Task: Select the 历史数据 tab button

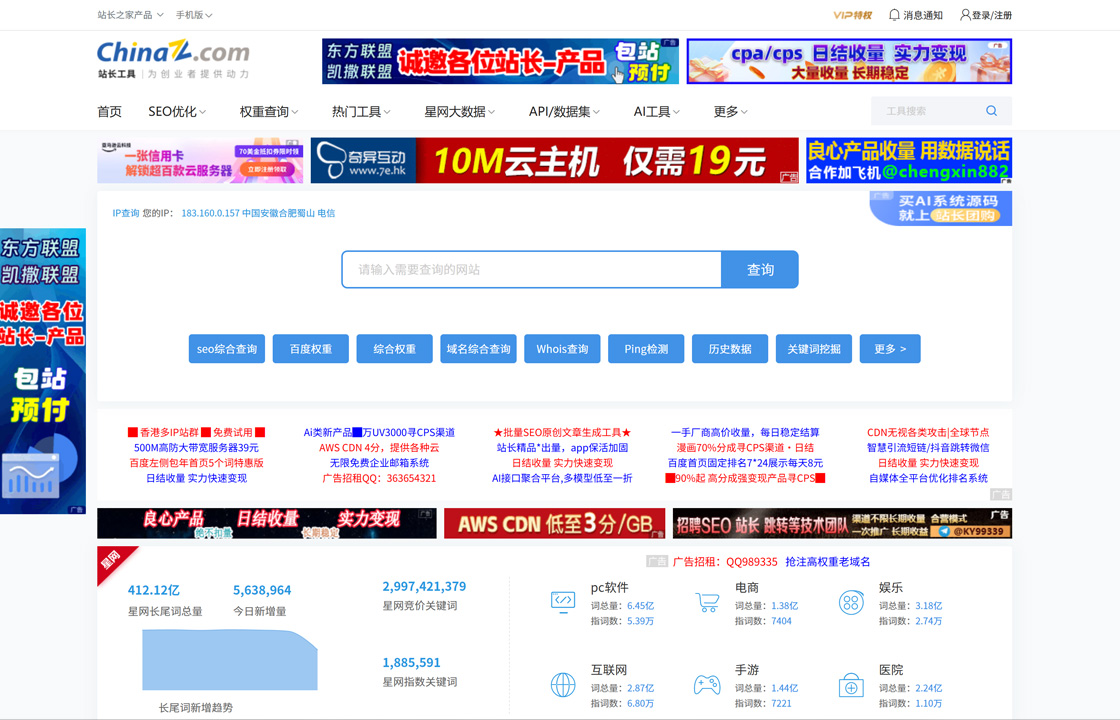Action: (x=730, y=349)
